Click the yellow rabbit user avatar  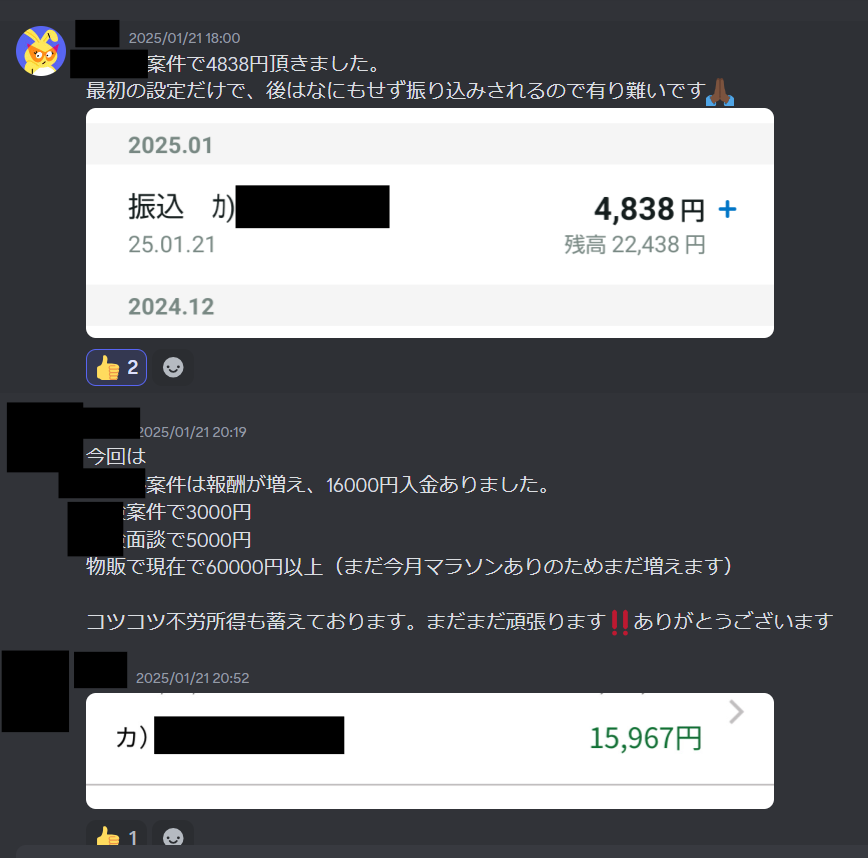[x=41, y=51]
